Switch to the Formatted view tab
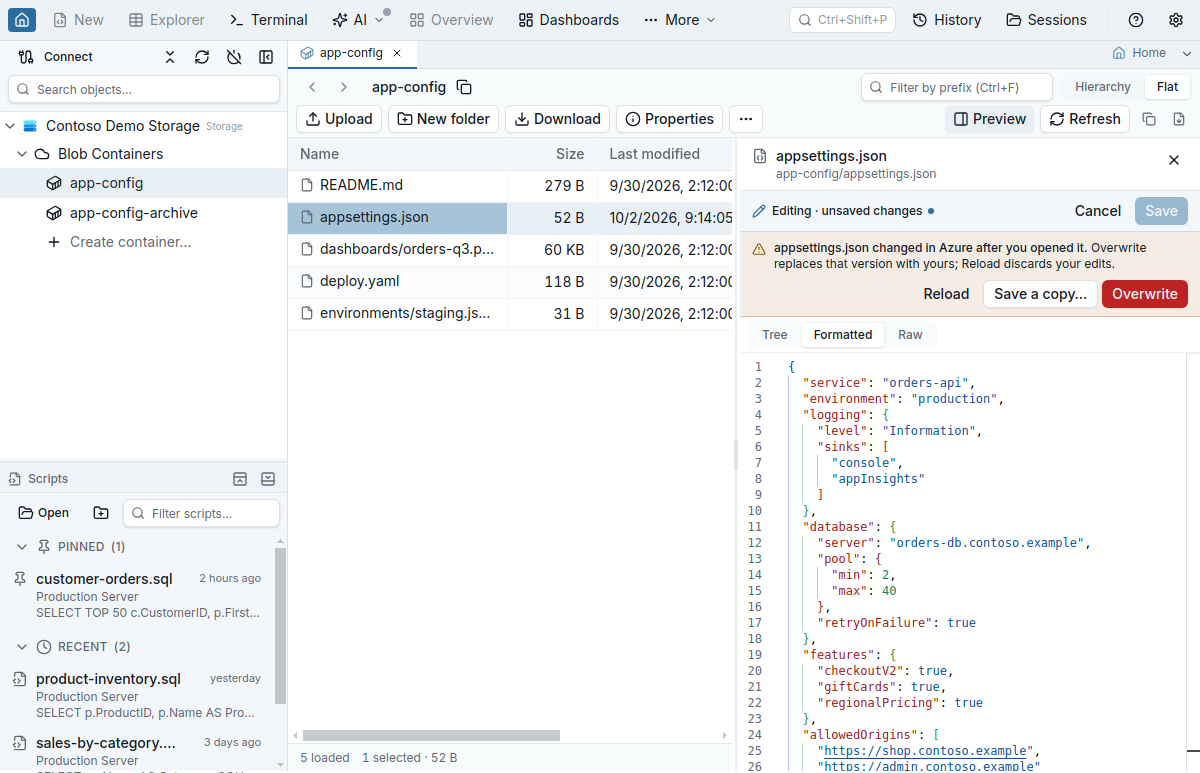1200x773 pixels. click(843, 335)
